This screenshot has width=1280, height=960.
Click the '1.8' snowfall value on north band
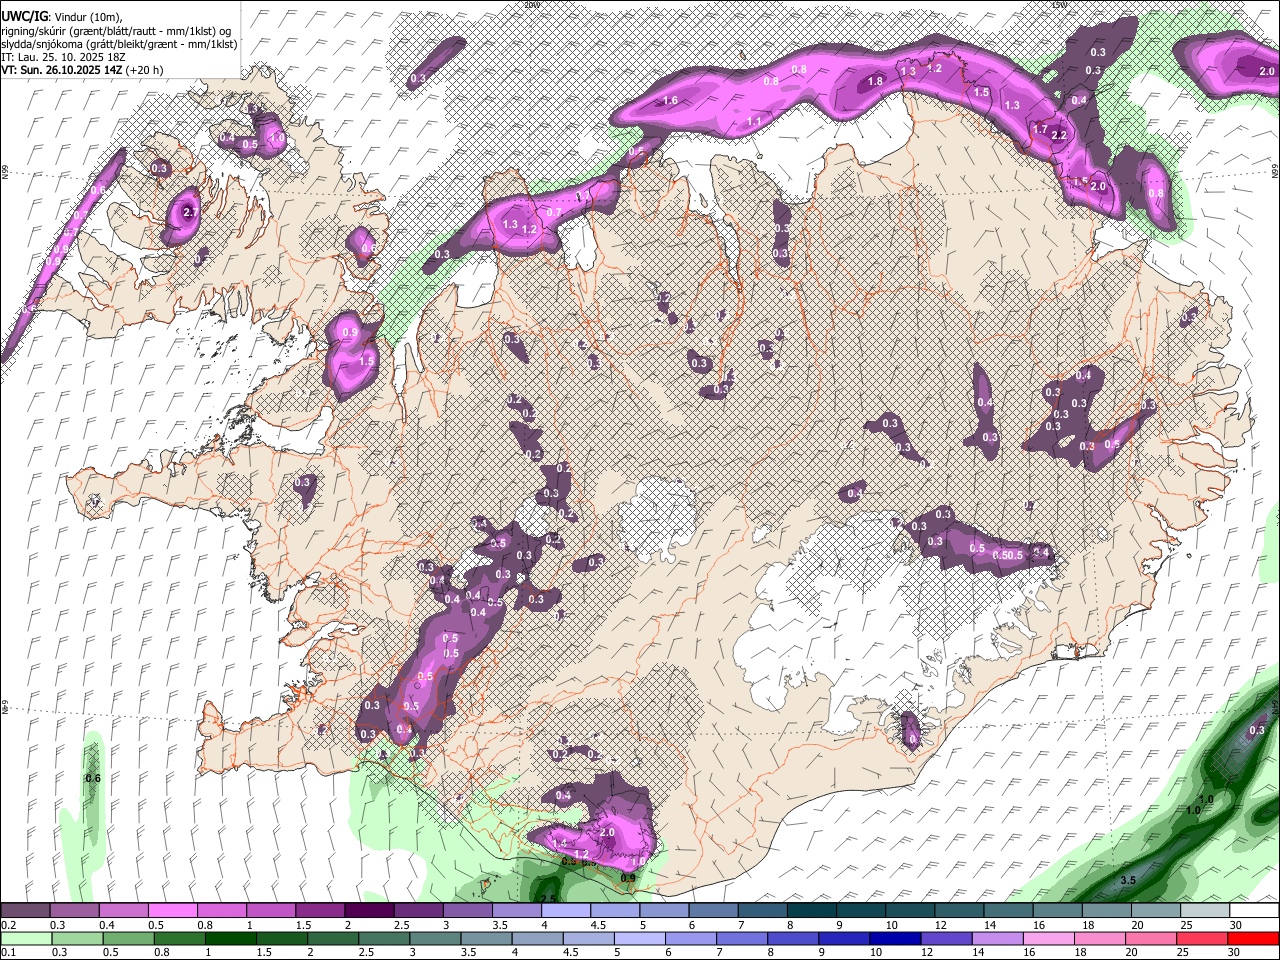[x=876, y=81]
